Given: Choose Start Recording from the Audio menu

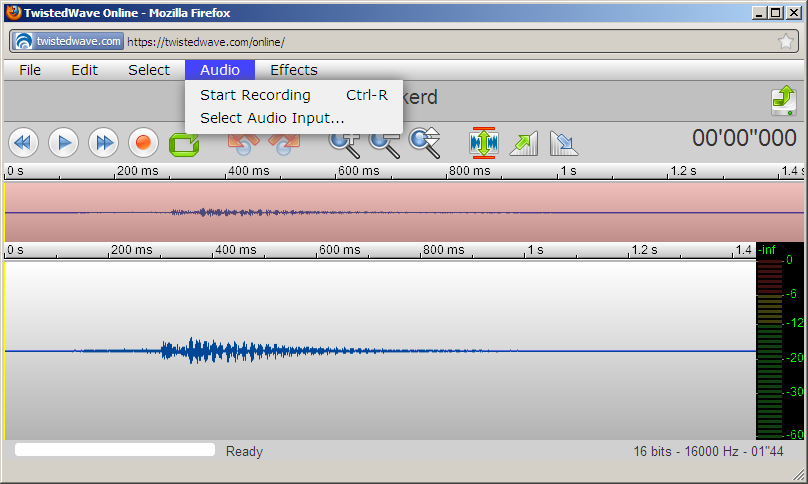Looking at the screenshot, I should 294,95.
